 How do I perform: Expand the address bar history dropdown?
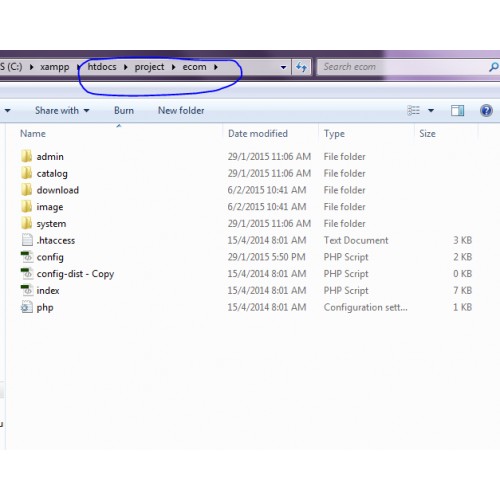point(283,67)
